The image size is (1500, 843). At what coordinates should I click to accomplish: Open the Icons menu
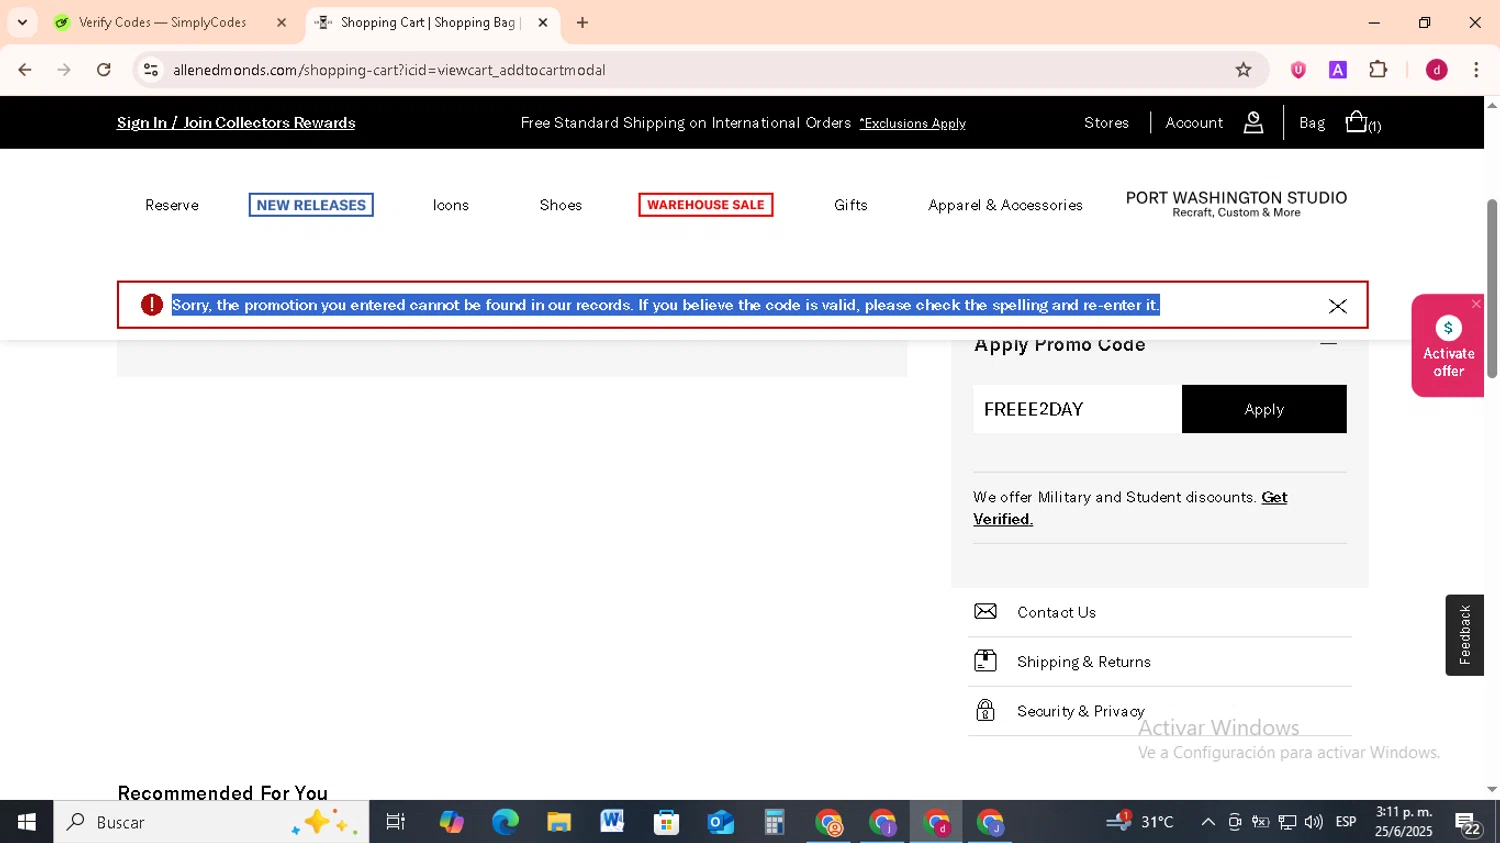[x=451, y=205]
